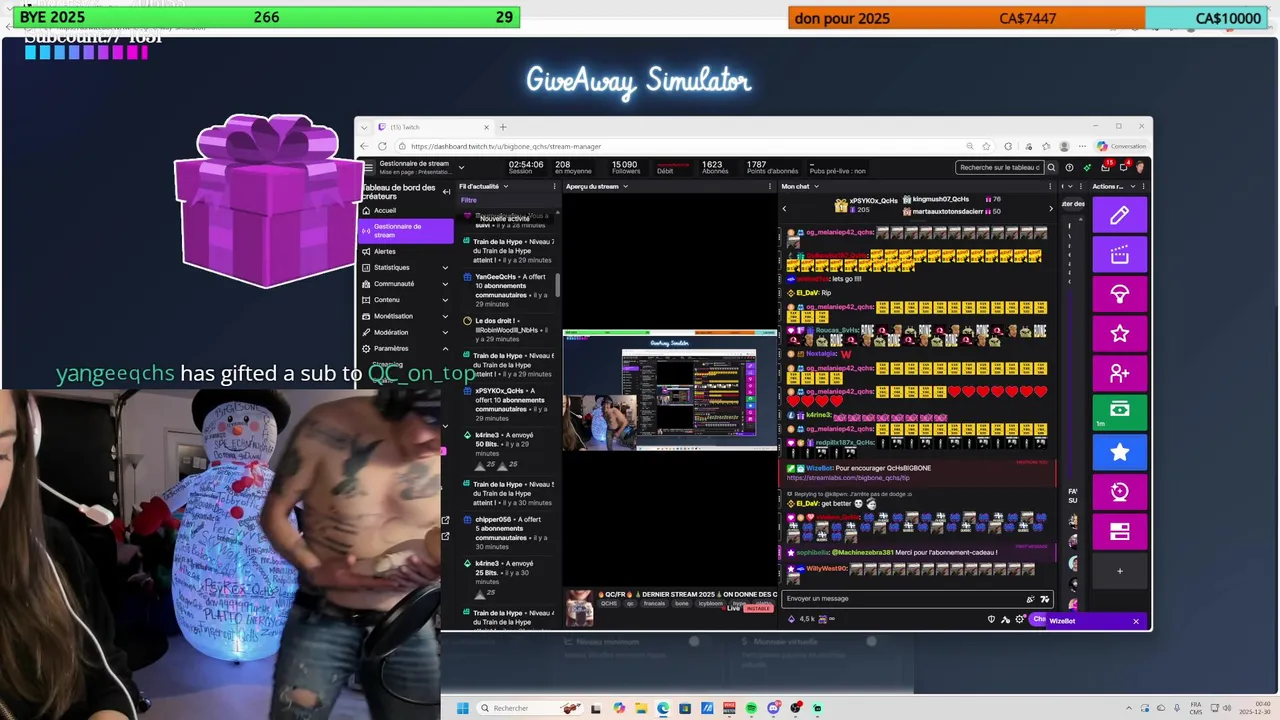Bookmark page with the star icon
This screenshot has width=1280, height=720.
point(986,146)
